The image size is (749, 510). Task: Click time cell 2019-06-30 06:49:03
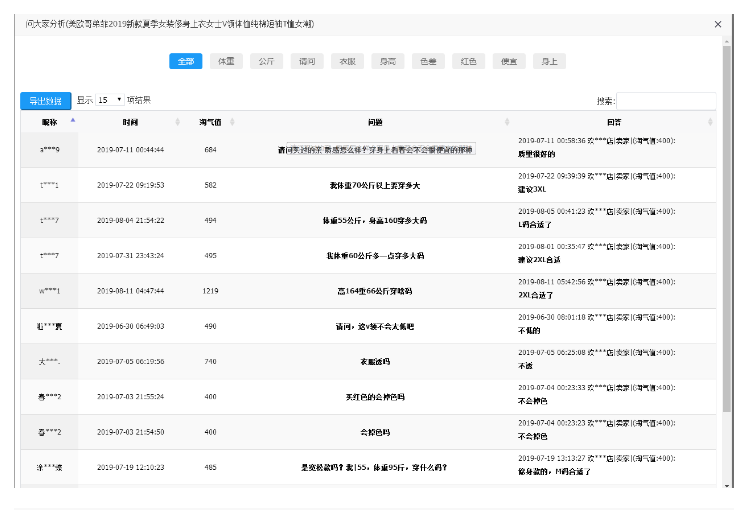[x=130, y=326]
